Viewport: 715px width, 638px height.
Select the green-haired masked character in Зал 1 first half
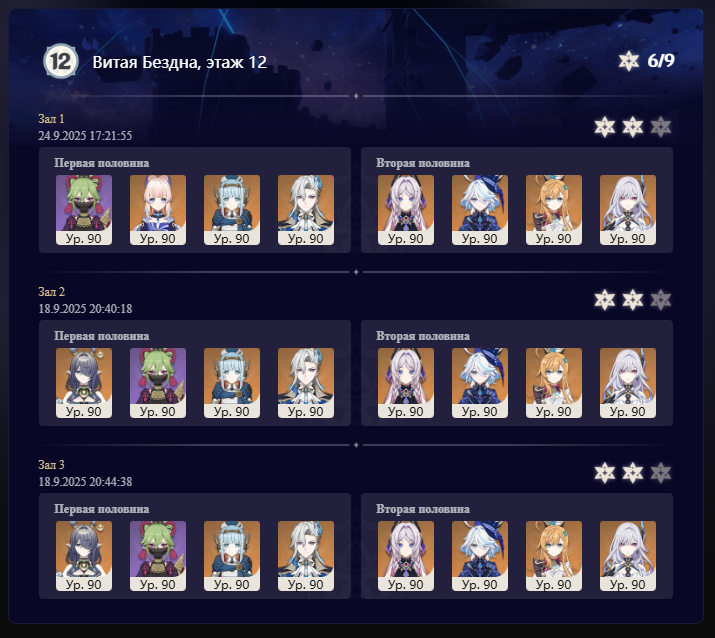tap(84, 210)
